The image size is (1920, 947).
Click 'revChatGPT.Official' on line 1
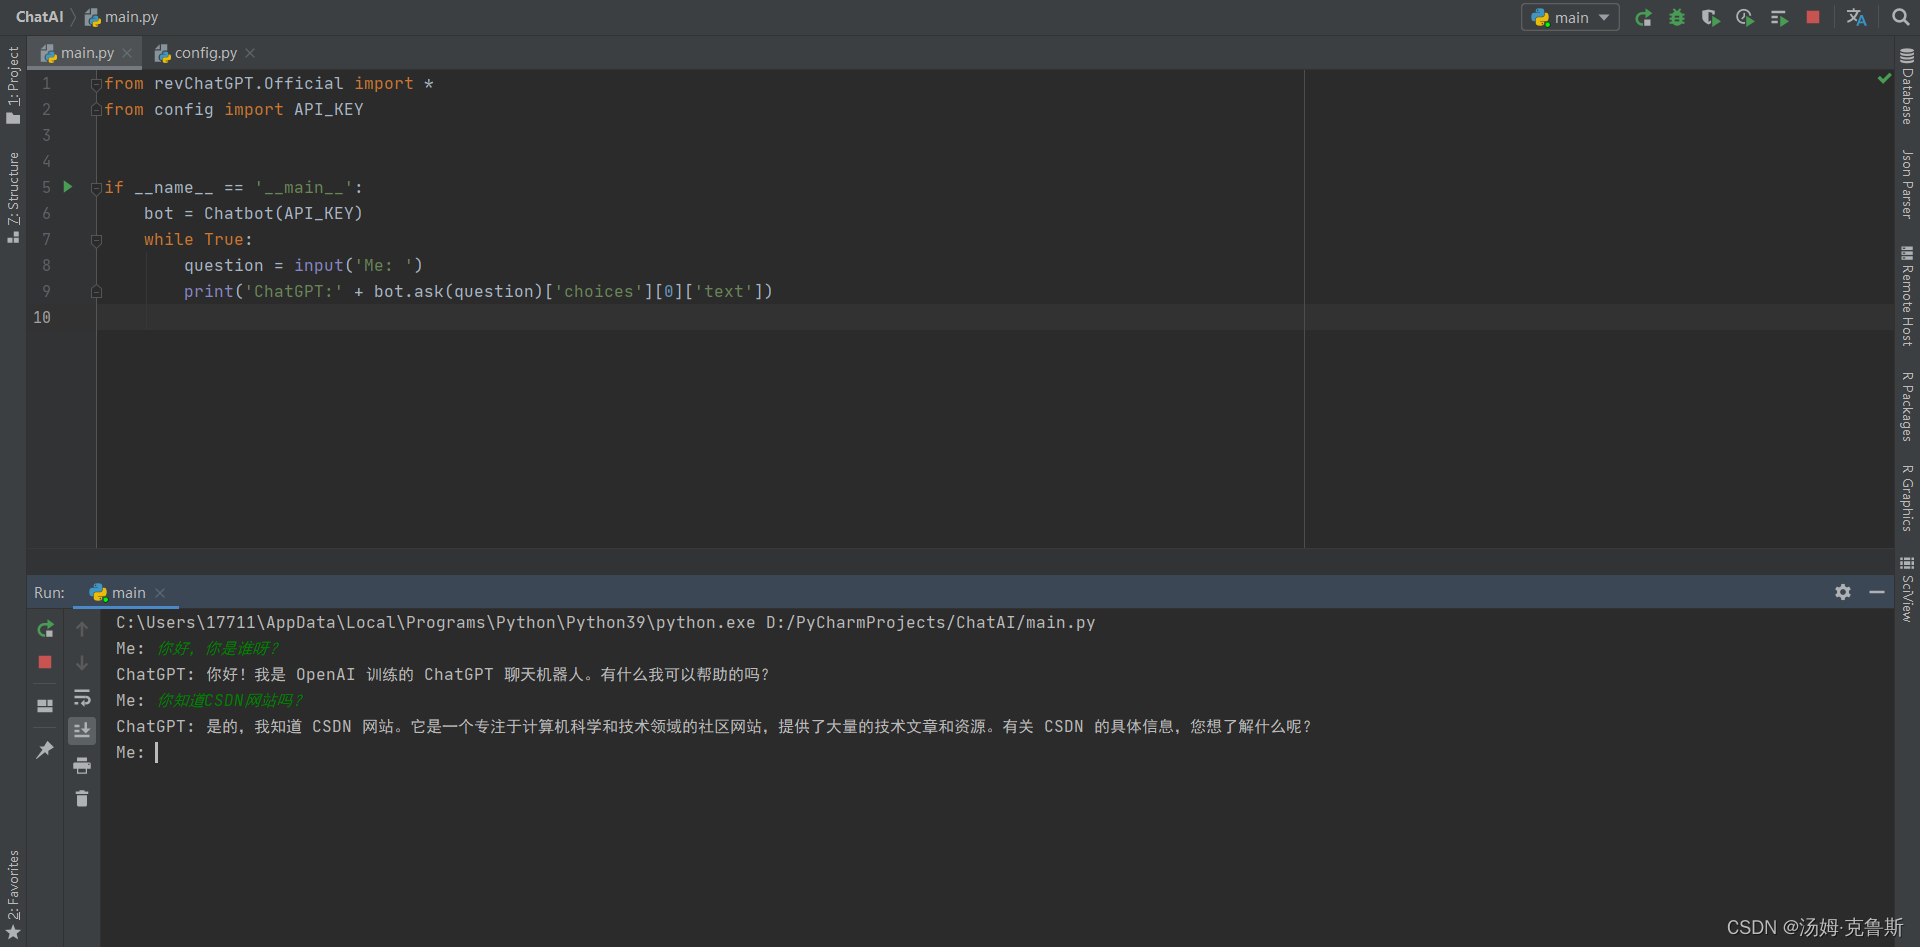[249, 84]
